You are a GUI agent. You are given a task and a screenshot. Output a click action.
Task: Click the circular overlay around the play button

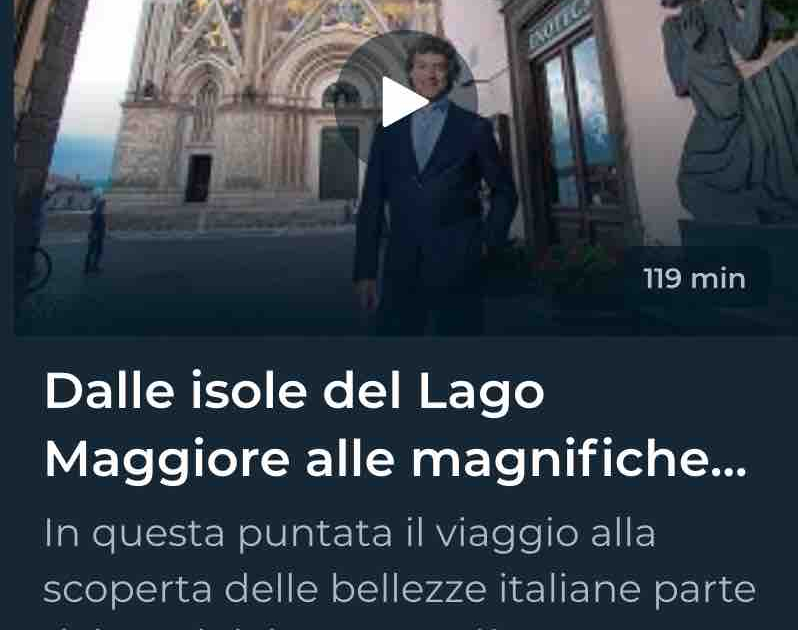(406, 101)
